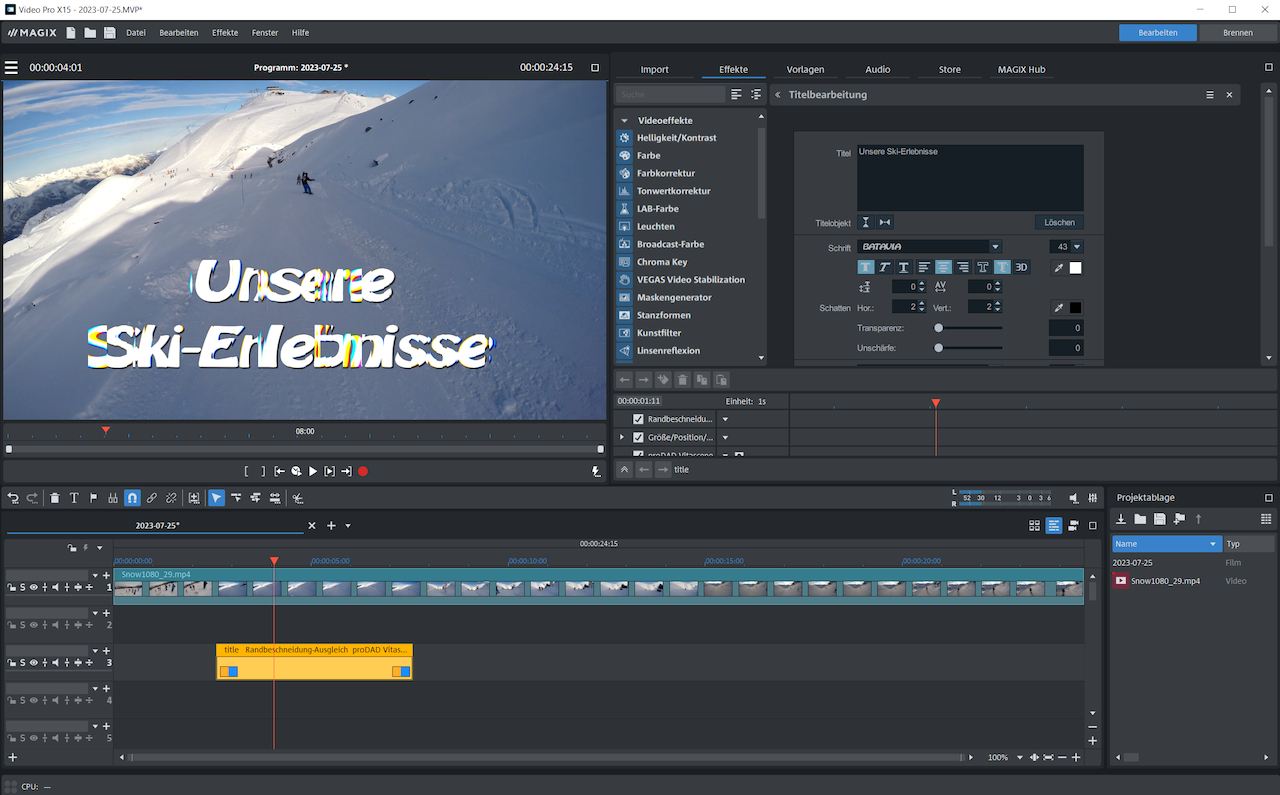Toggle the magnet snapping tool

click(132, 498)
